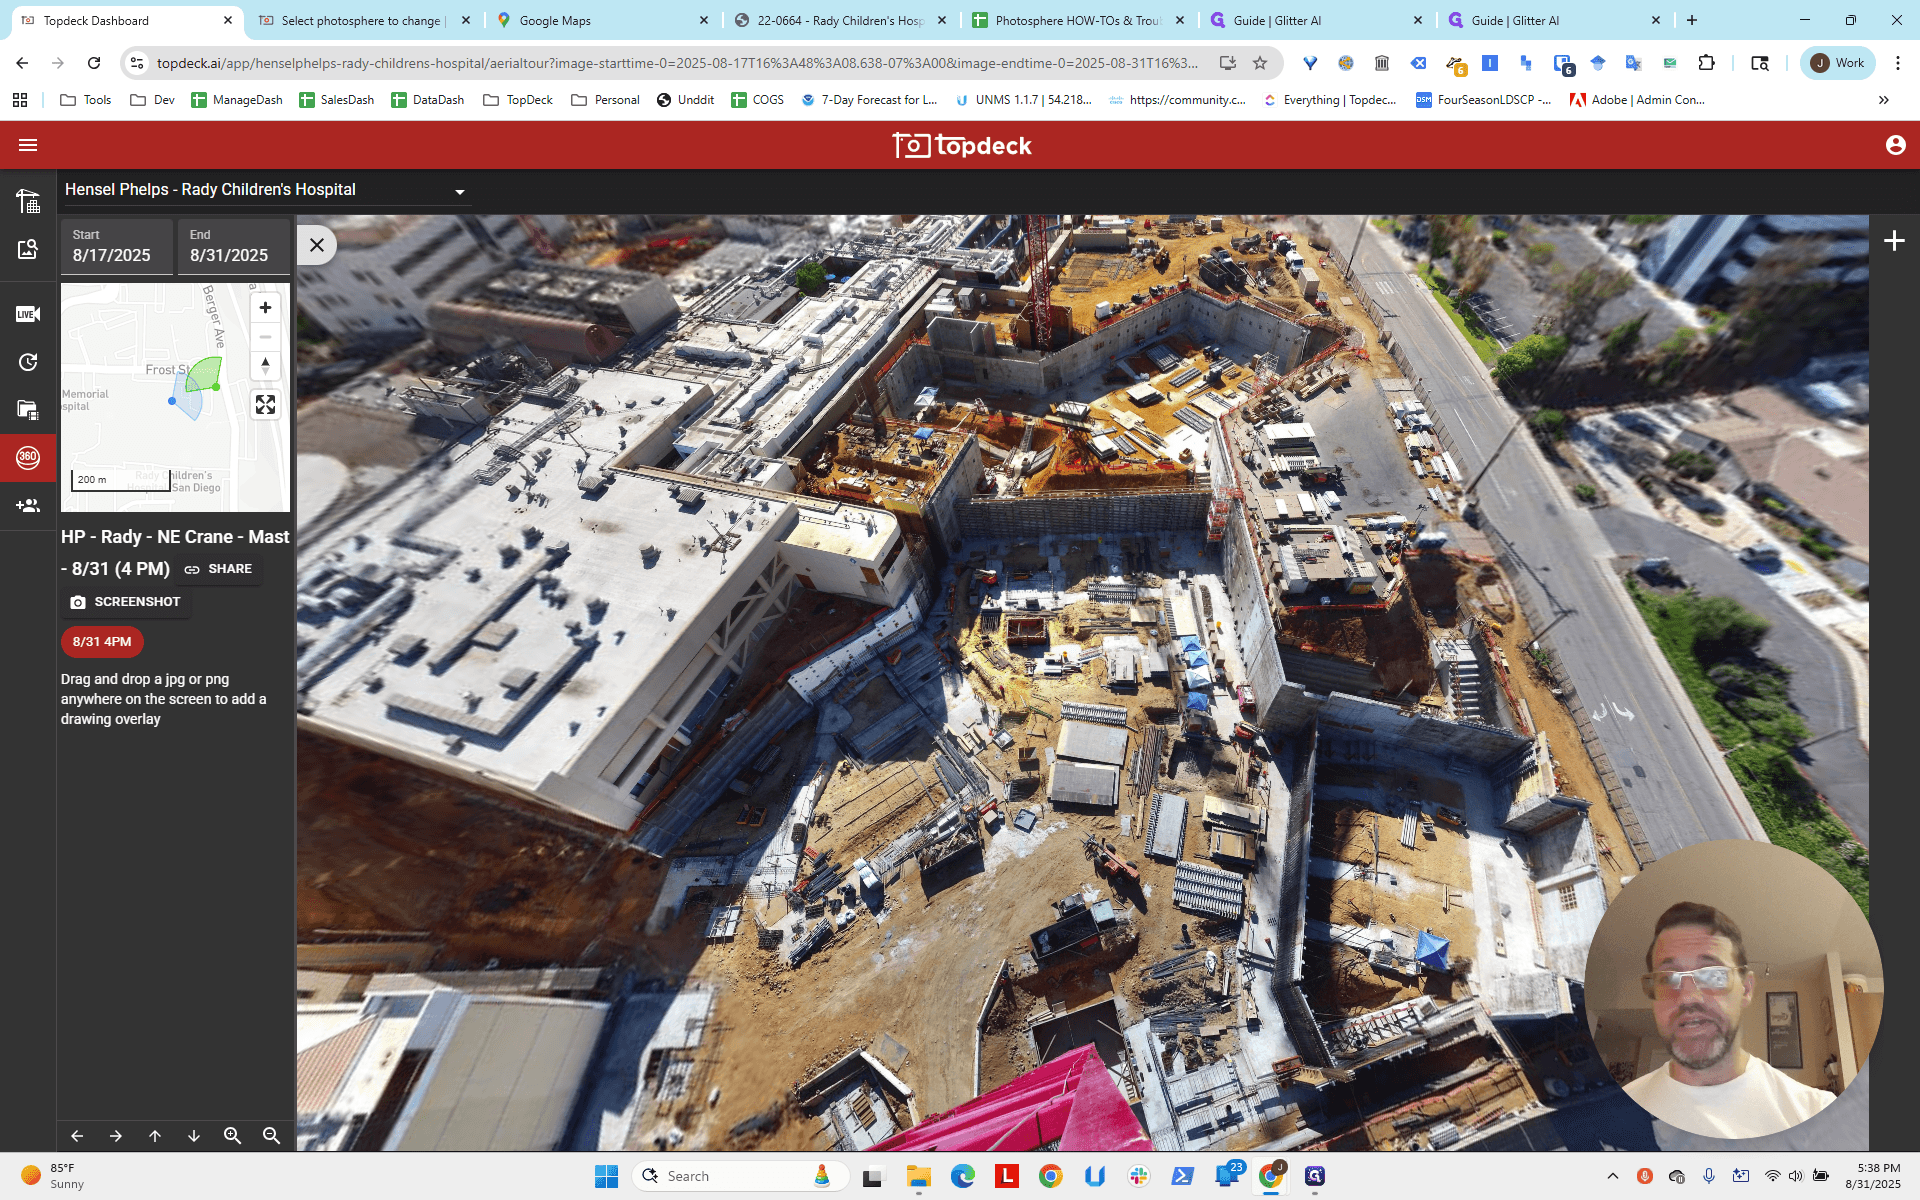Open the hamburger menu in Topdeck header

[28, 145]
